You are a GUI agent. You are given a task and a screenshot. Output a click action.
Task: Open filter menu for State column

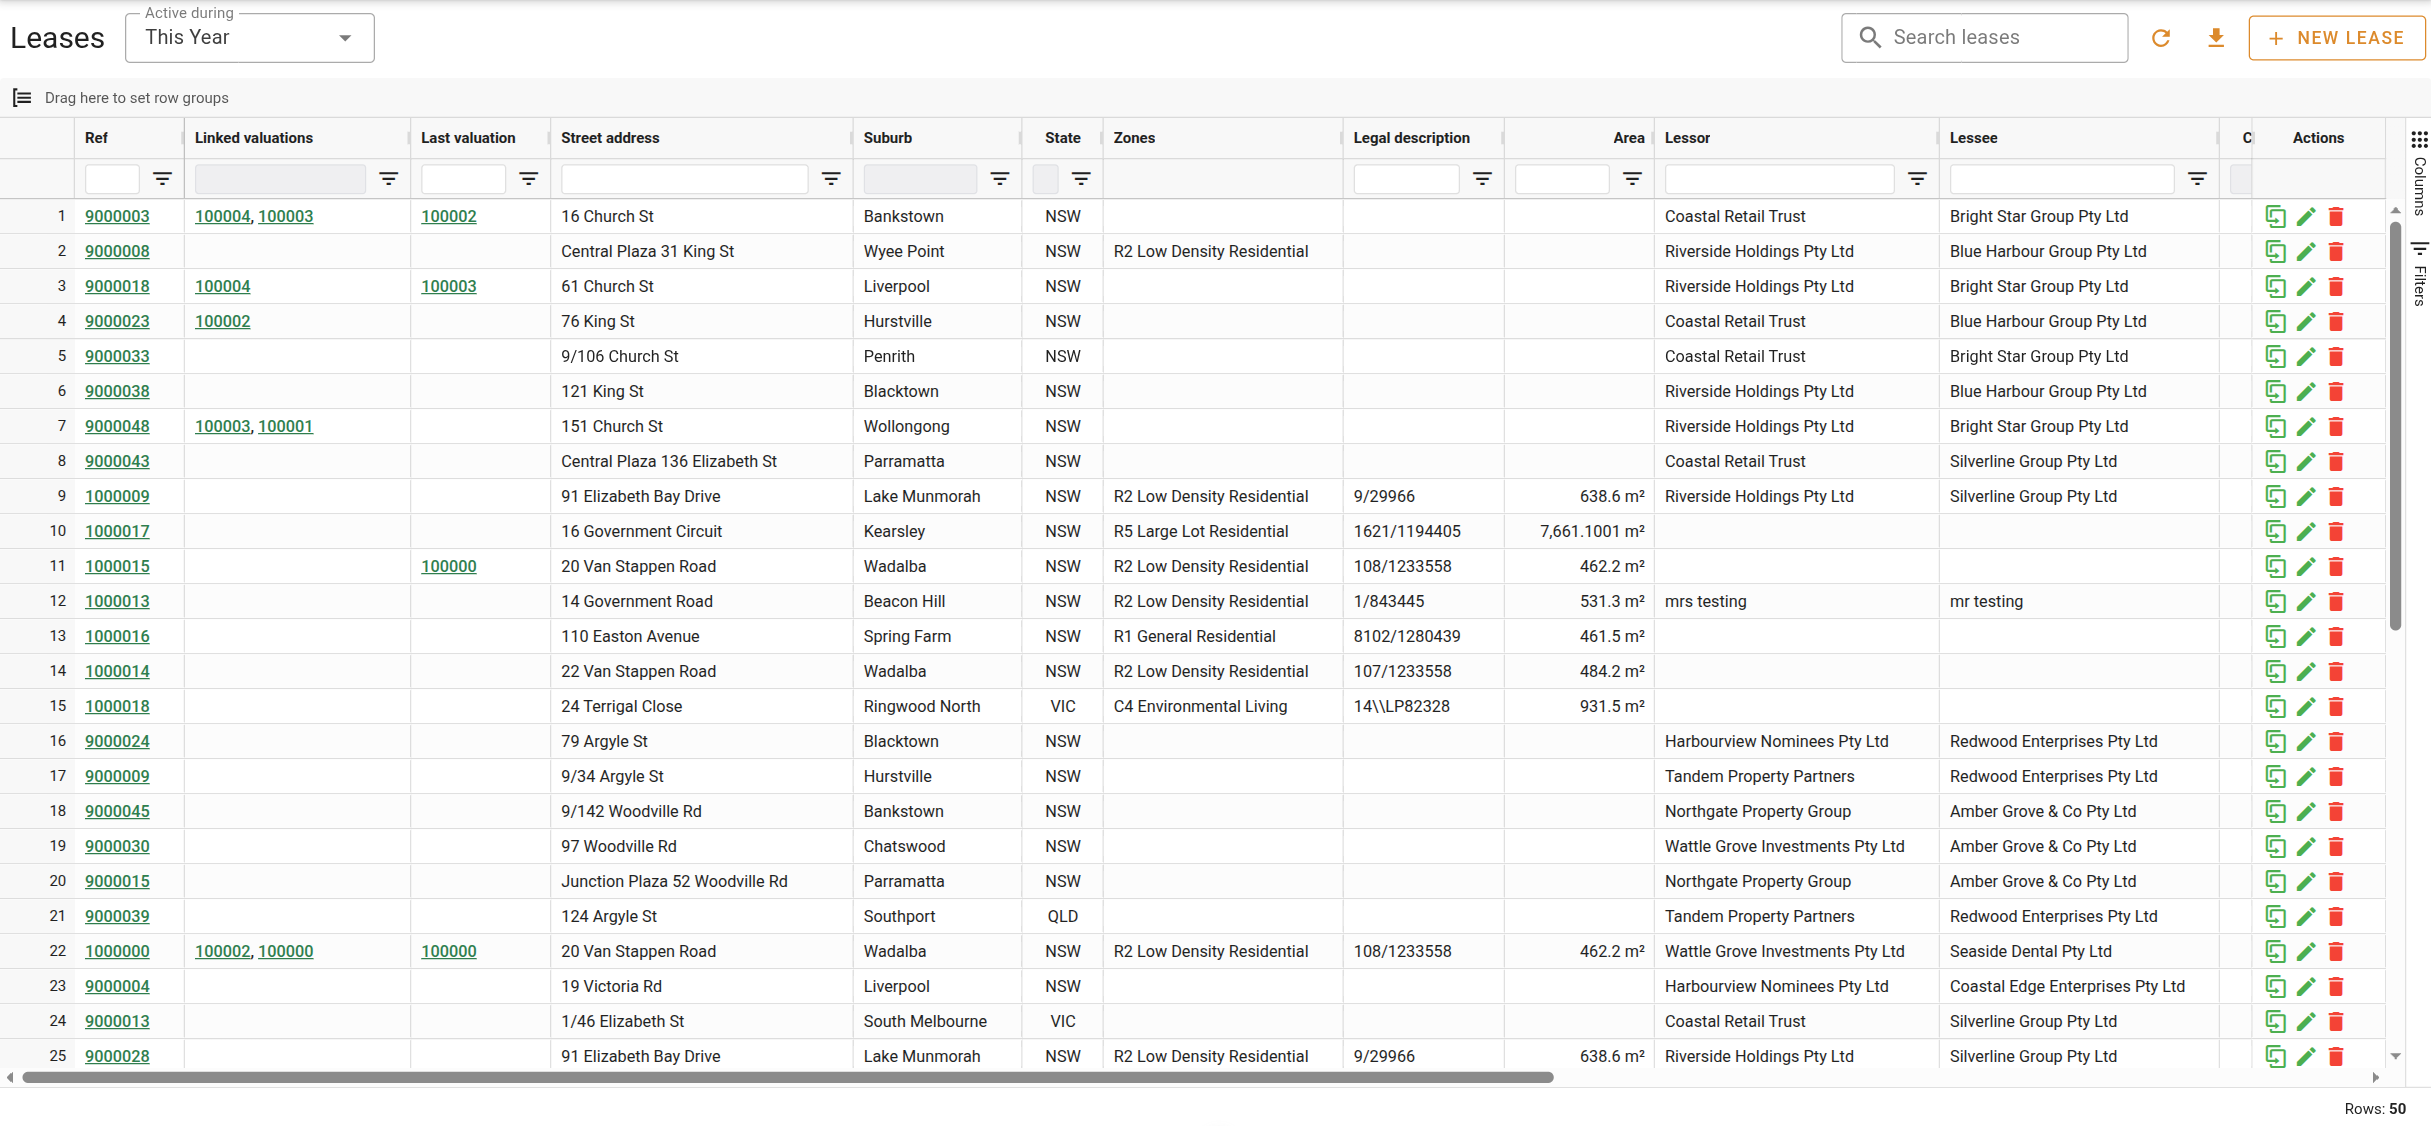click(x=1081, y=179)
